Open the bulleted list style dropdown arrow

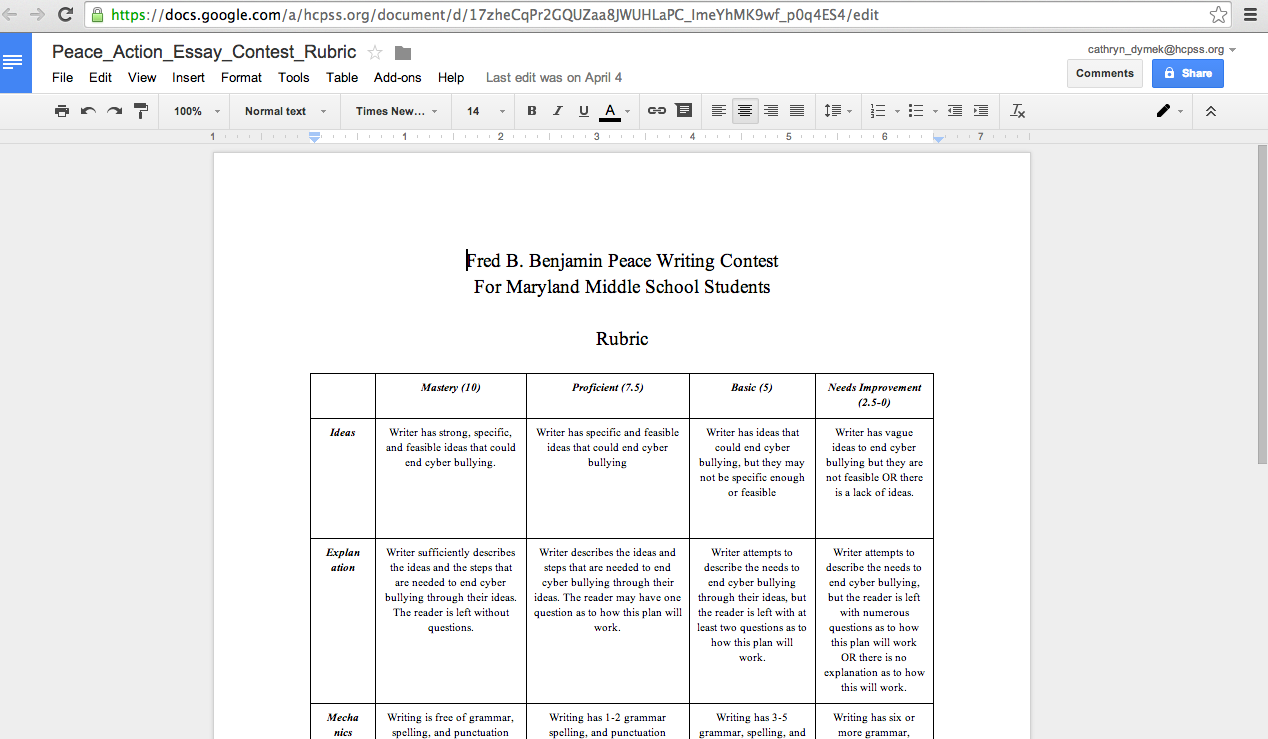(934, 111)
